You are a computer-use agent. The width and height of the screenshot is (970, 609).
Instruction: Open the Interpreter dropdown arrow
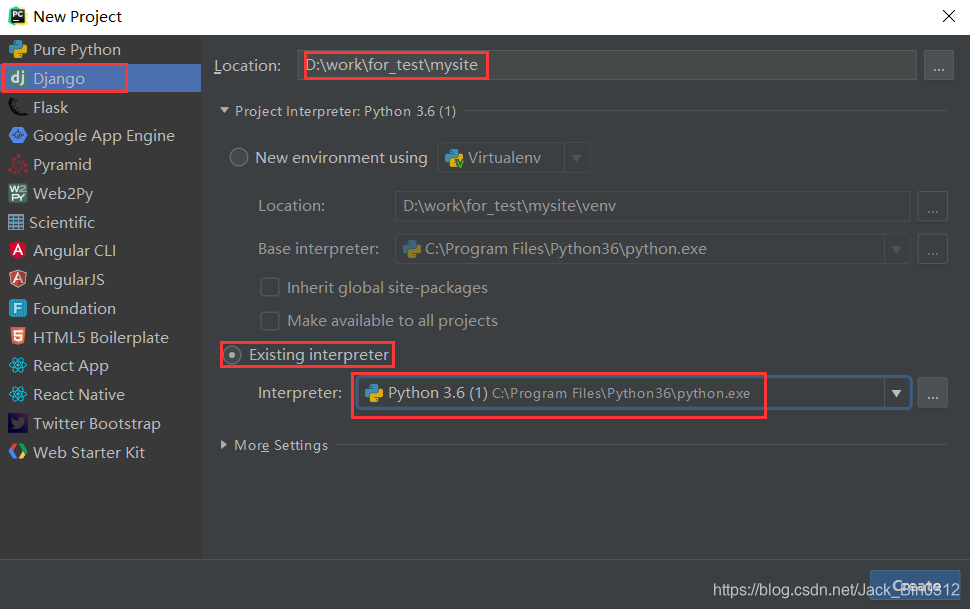coord(896,394)
